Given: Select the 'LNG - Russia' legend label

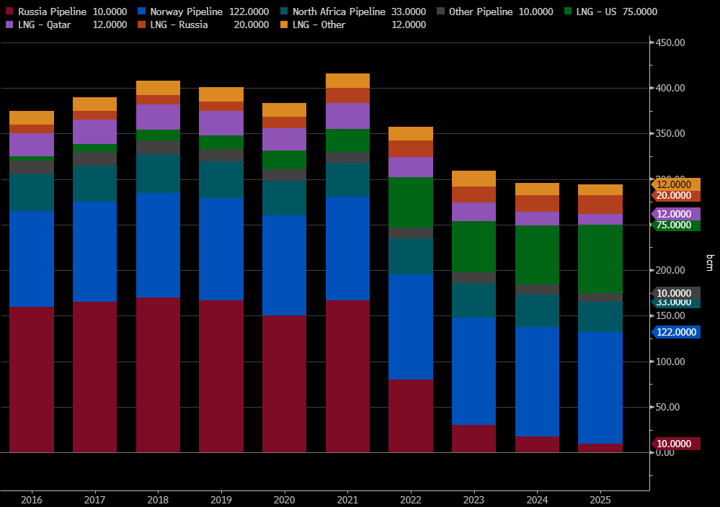Looking at the screenshot, I should (x=179, y=25).
